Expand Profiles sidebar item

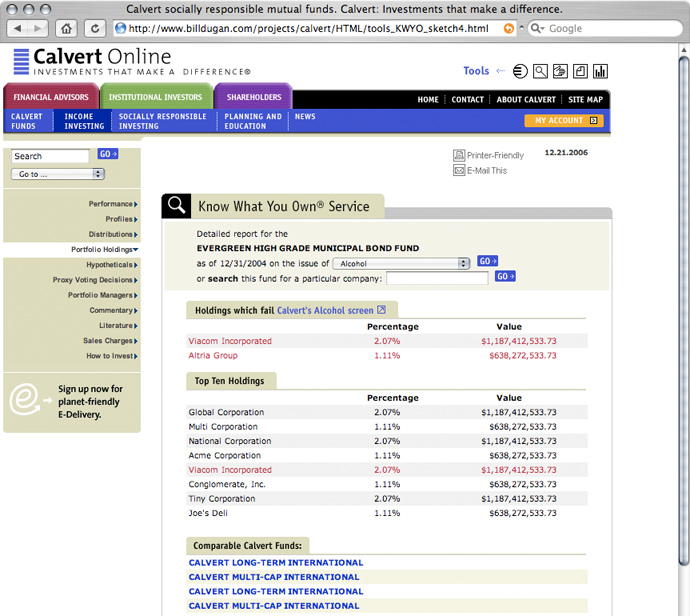click(x=121, y=219)
